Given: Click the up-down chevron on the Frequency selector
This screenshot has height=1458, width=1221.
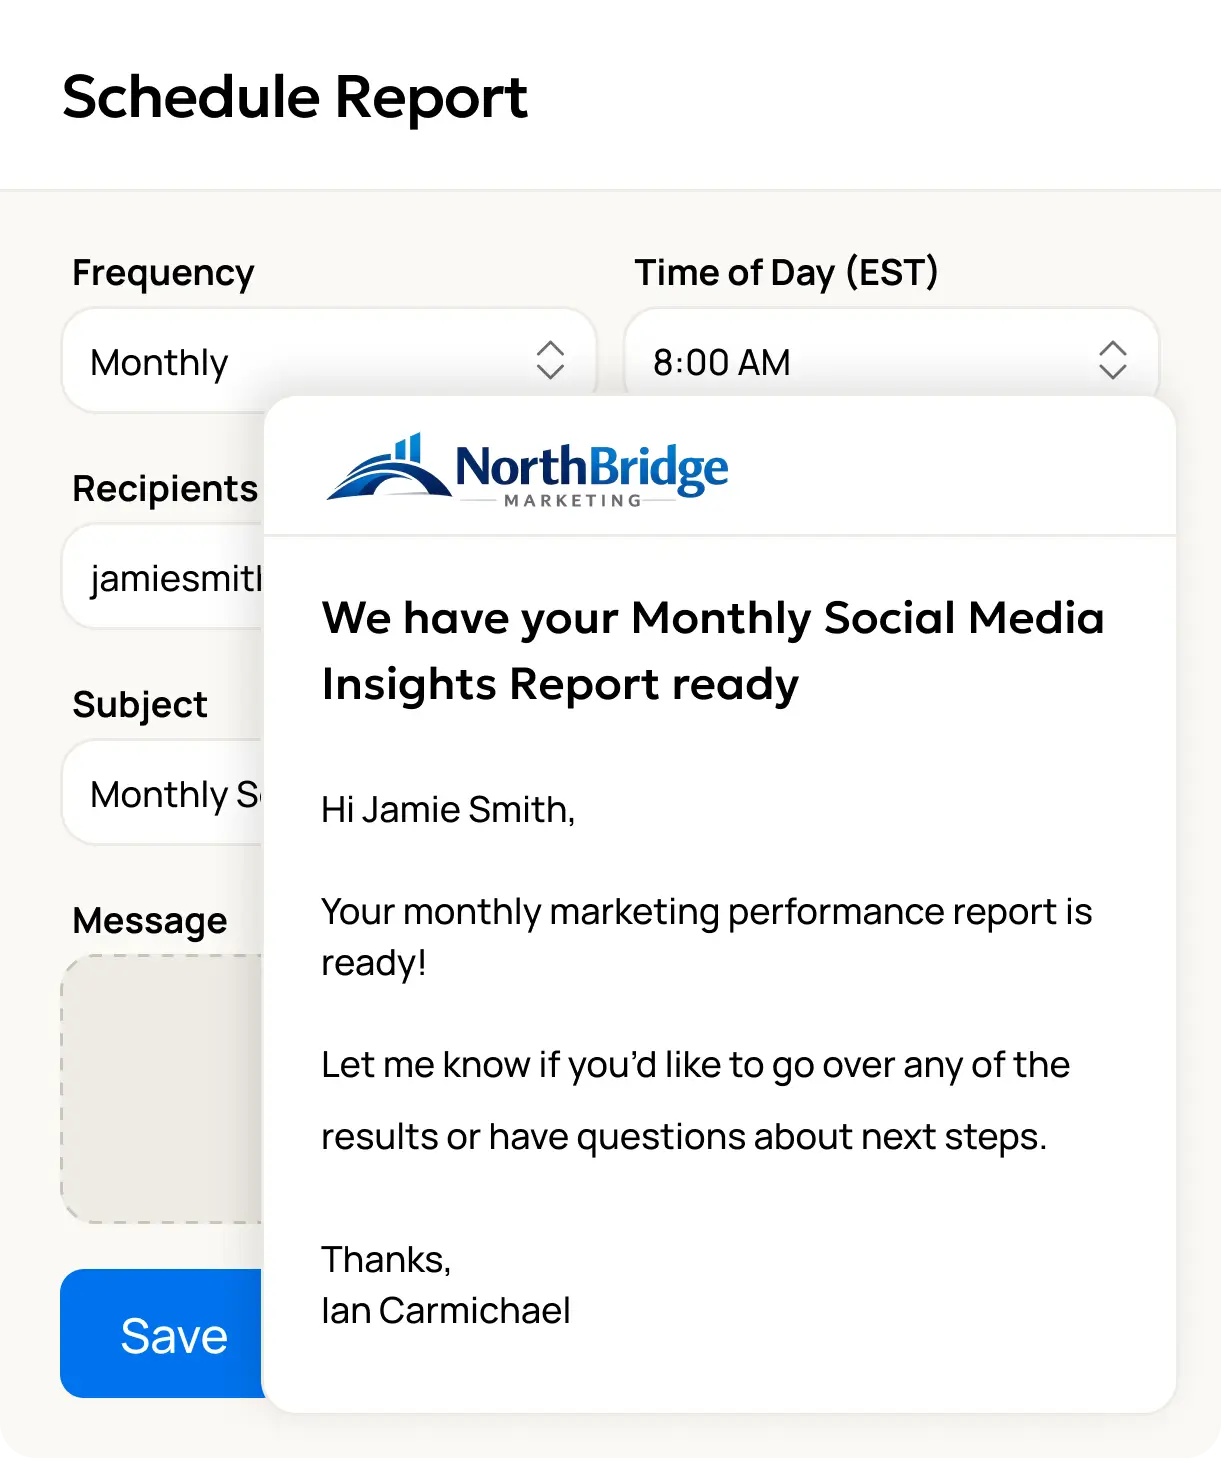Looking at the screenshot, I should [551, 360].
